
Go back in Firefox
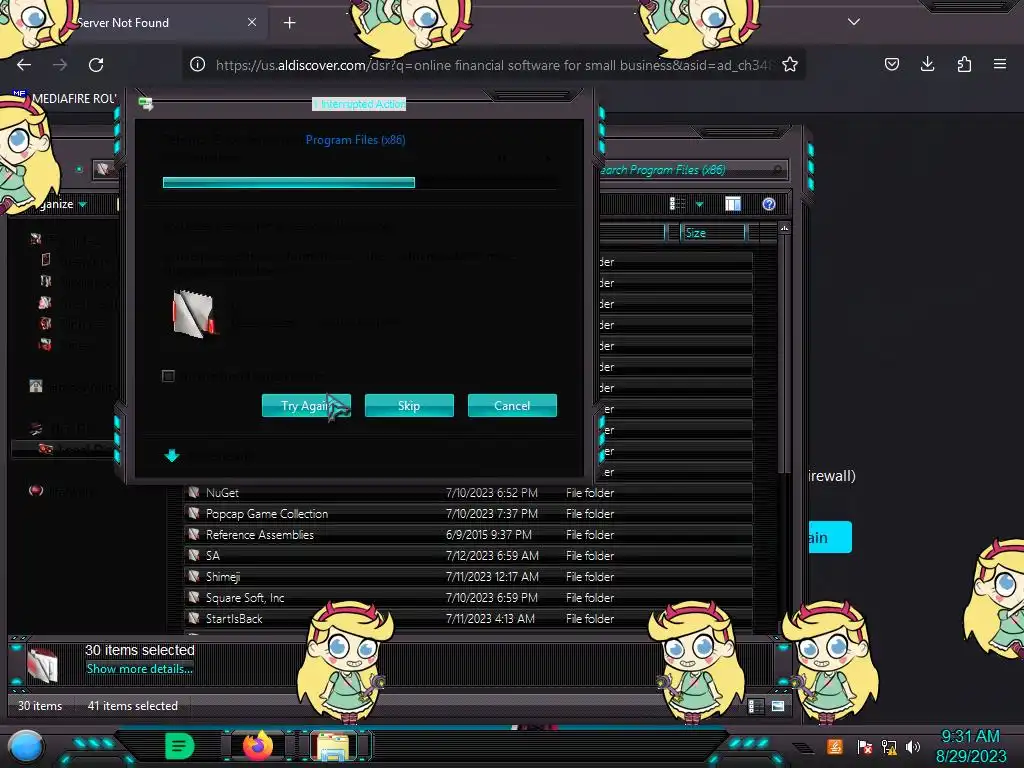pos(24,65)
